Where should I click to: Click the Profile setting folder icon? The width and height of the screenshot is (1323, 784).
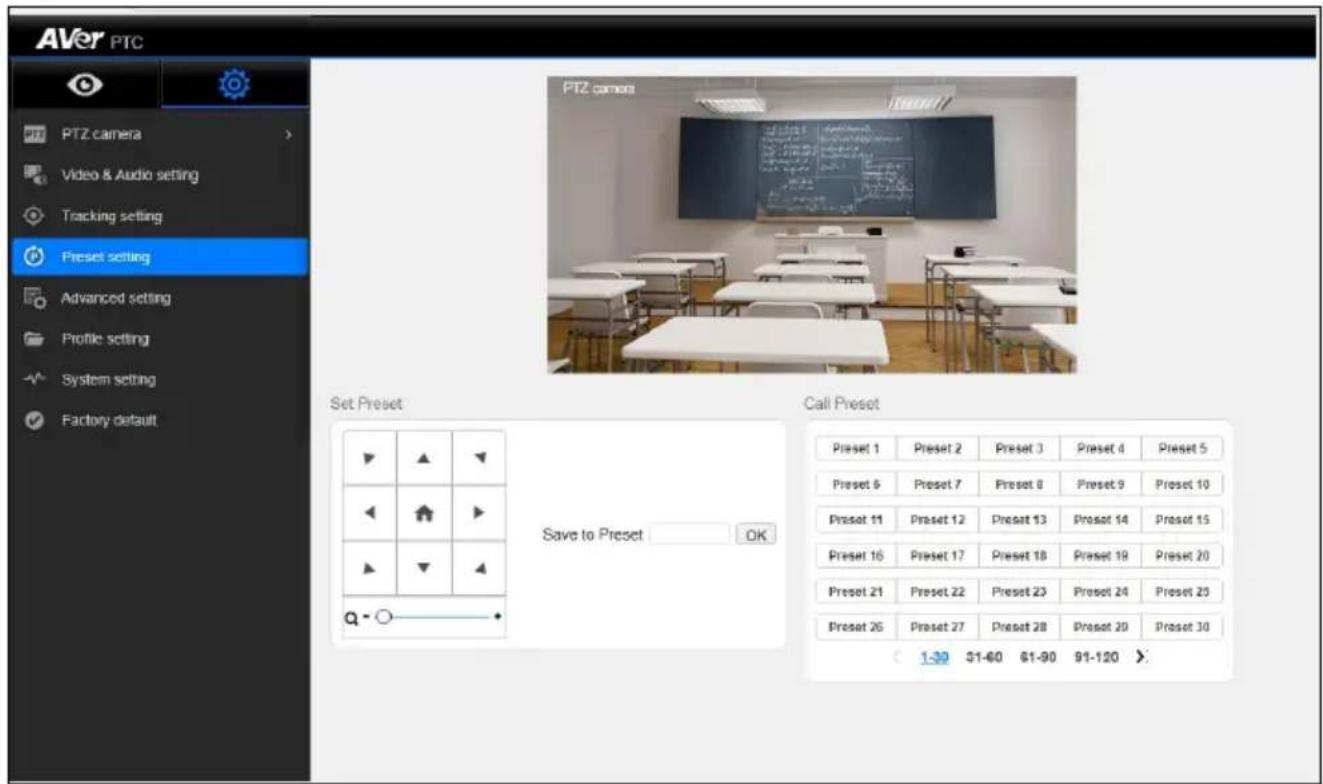[34, 339]
